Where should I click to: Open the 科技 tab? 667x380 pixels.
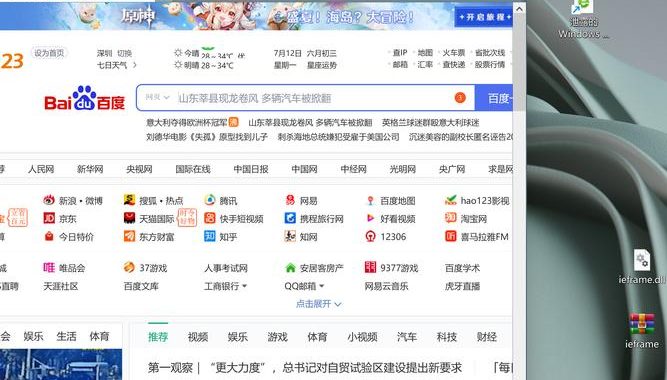pos(447,337)
